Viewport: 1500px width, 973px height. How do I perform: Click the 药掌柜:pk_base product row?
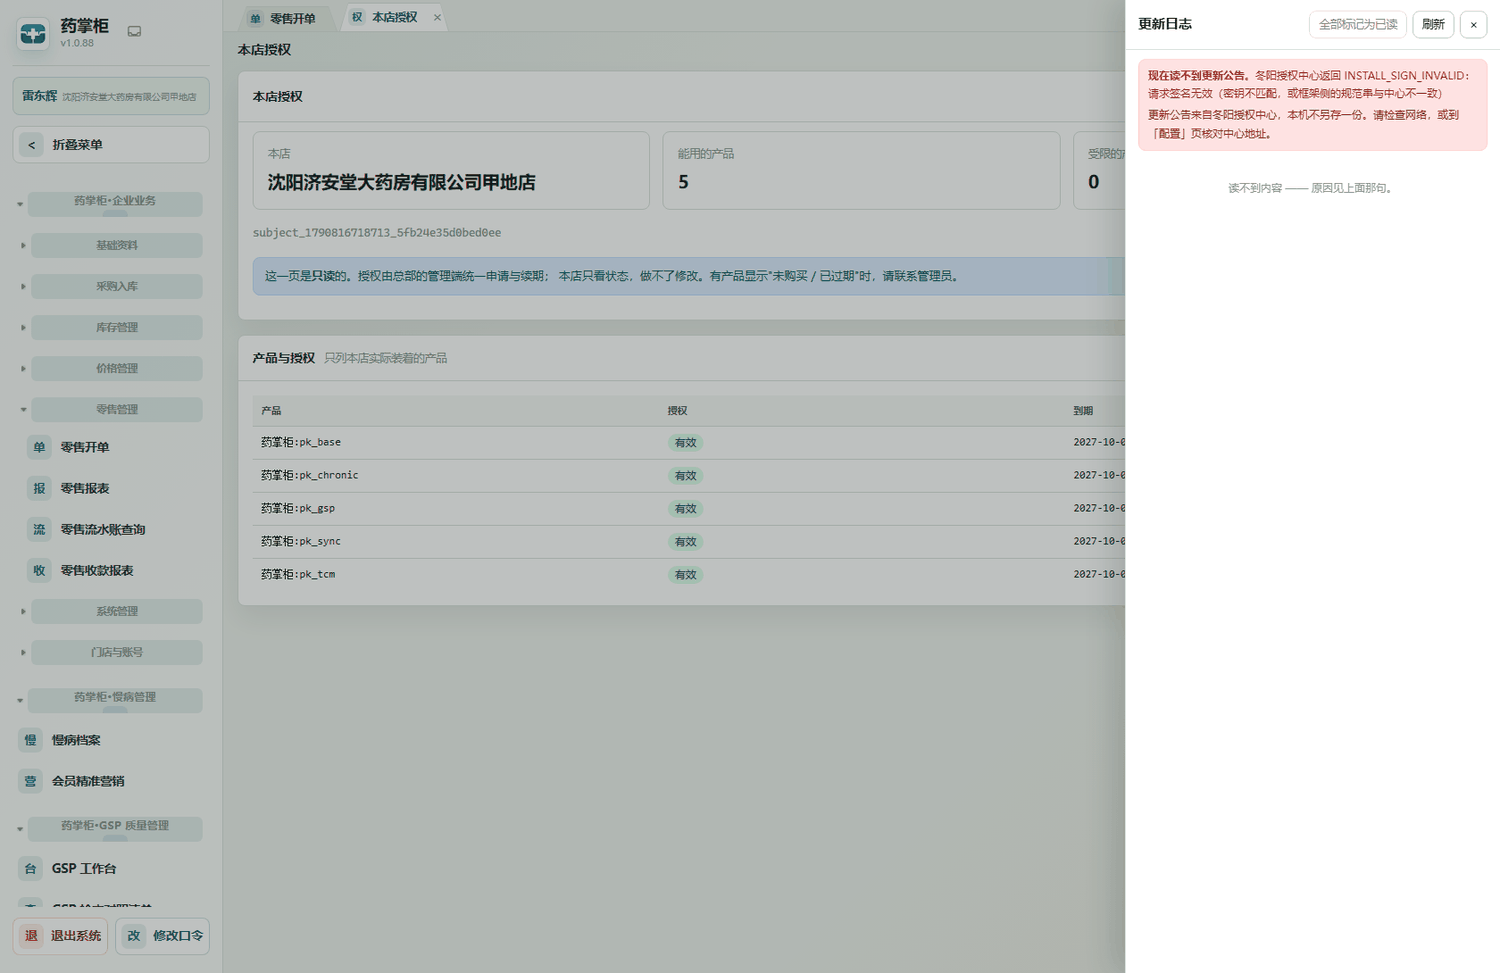[x=689, y=442]
